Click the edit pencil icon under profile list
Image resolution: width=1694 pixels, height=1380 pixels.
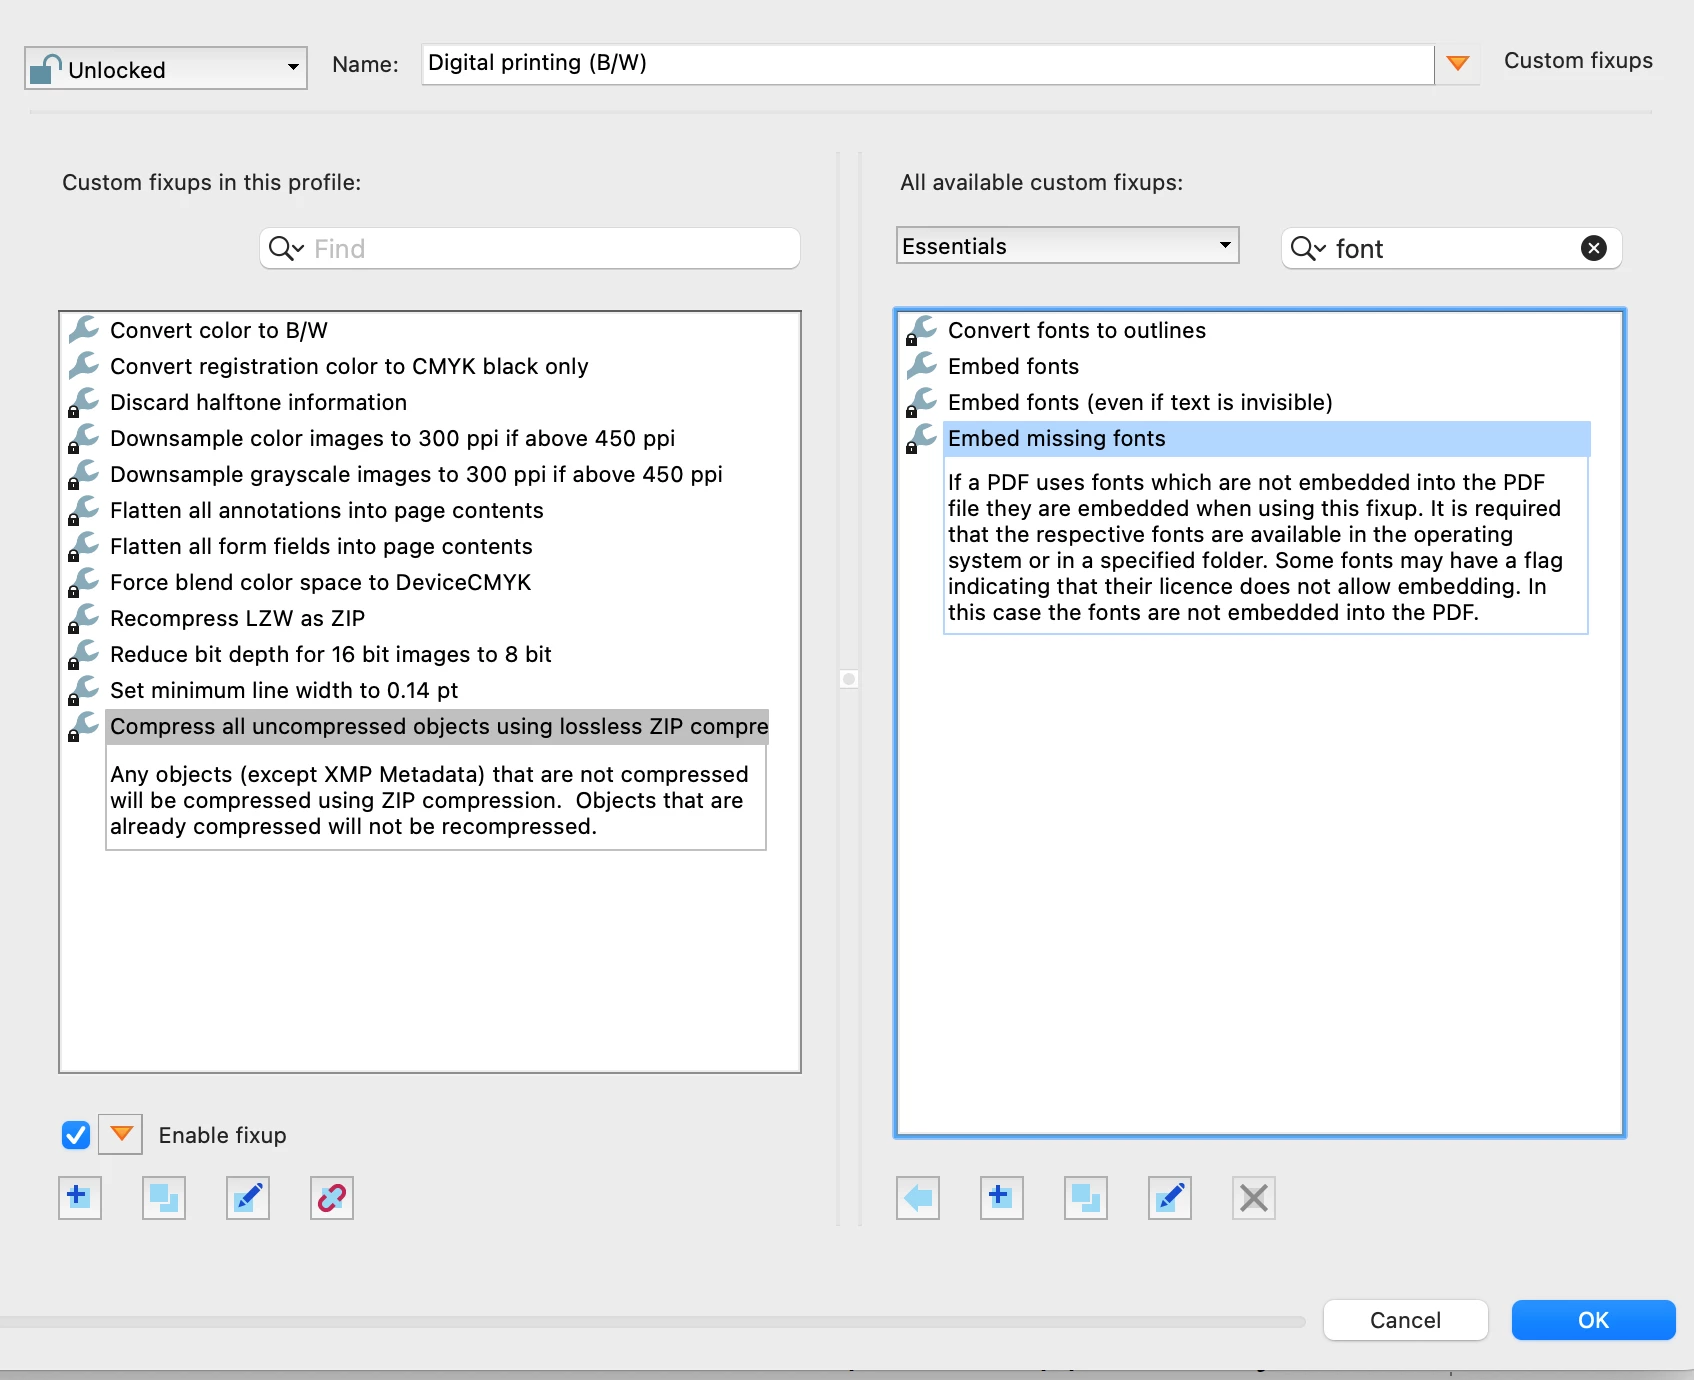point(248,1197)
